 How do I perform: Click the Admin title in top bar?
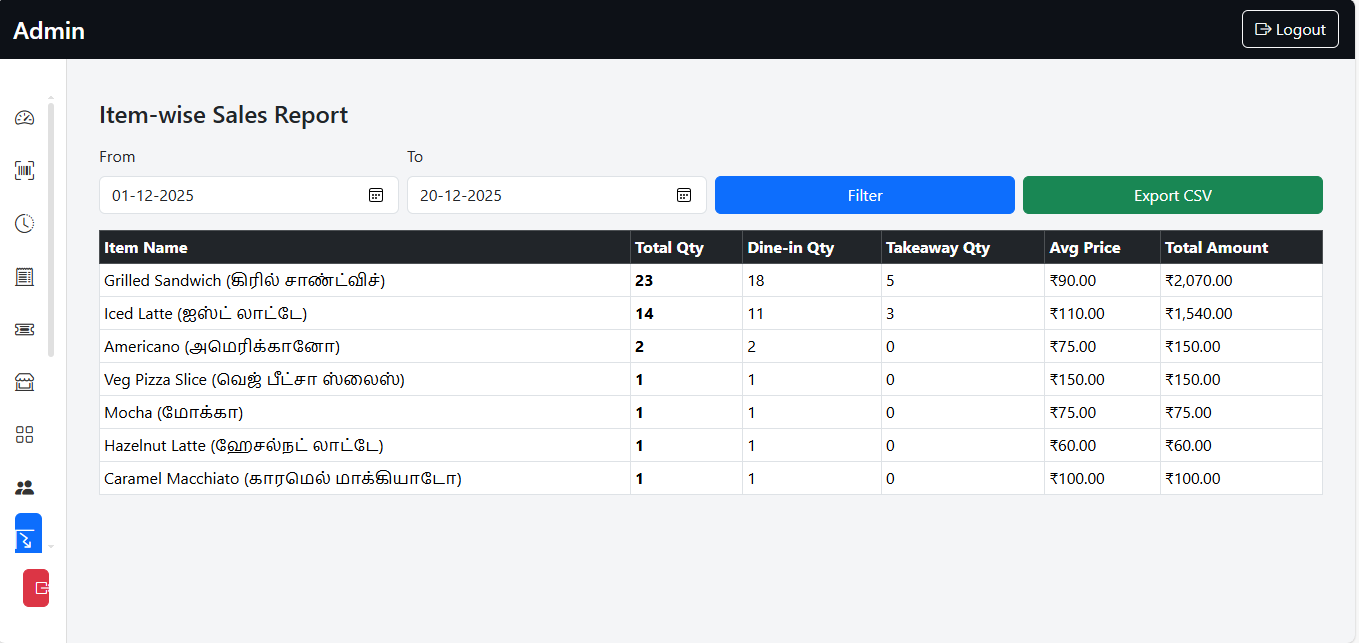coord(49,30)
